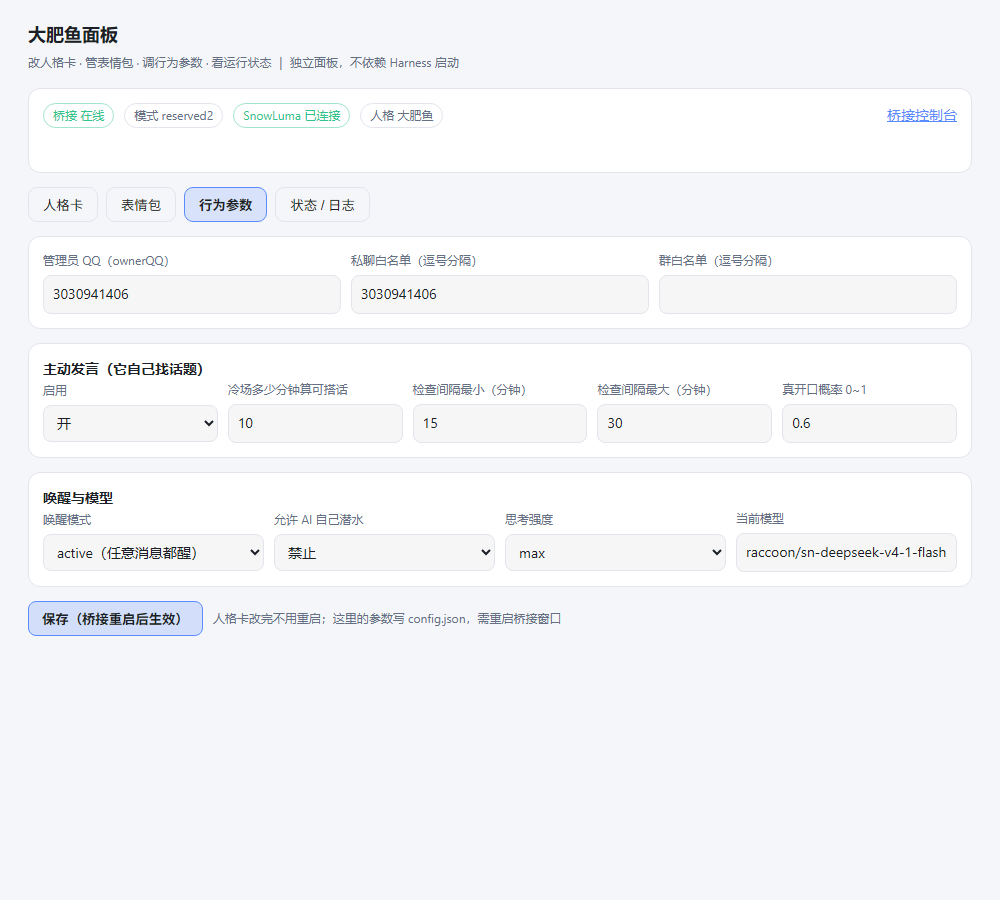The height and width of the screenshot is (900, 1000).
Task: Click the 检查间隔最大 field showing 30
Action: click(x=684, y=424)
